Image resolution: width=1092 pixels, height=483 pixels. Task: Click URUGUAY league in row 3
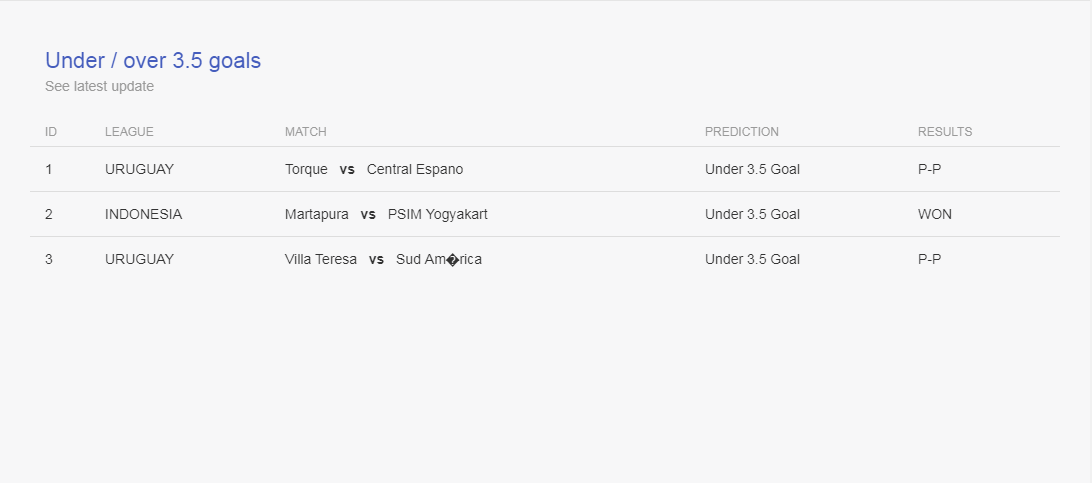(139, 259)
